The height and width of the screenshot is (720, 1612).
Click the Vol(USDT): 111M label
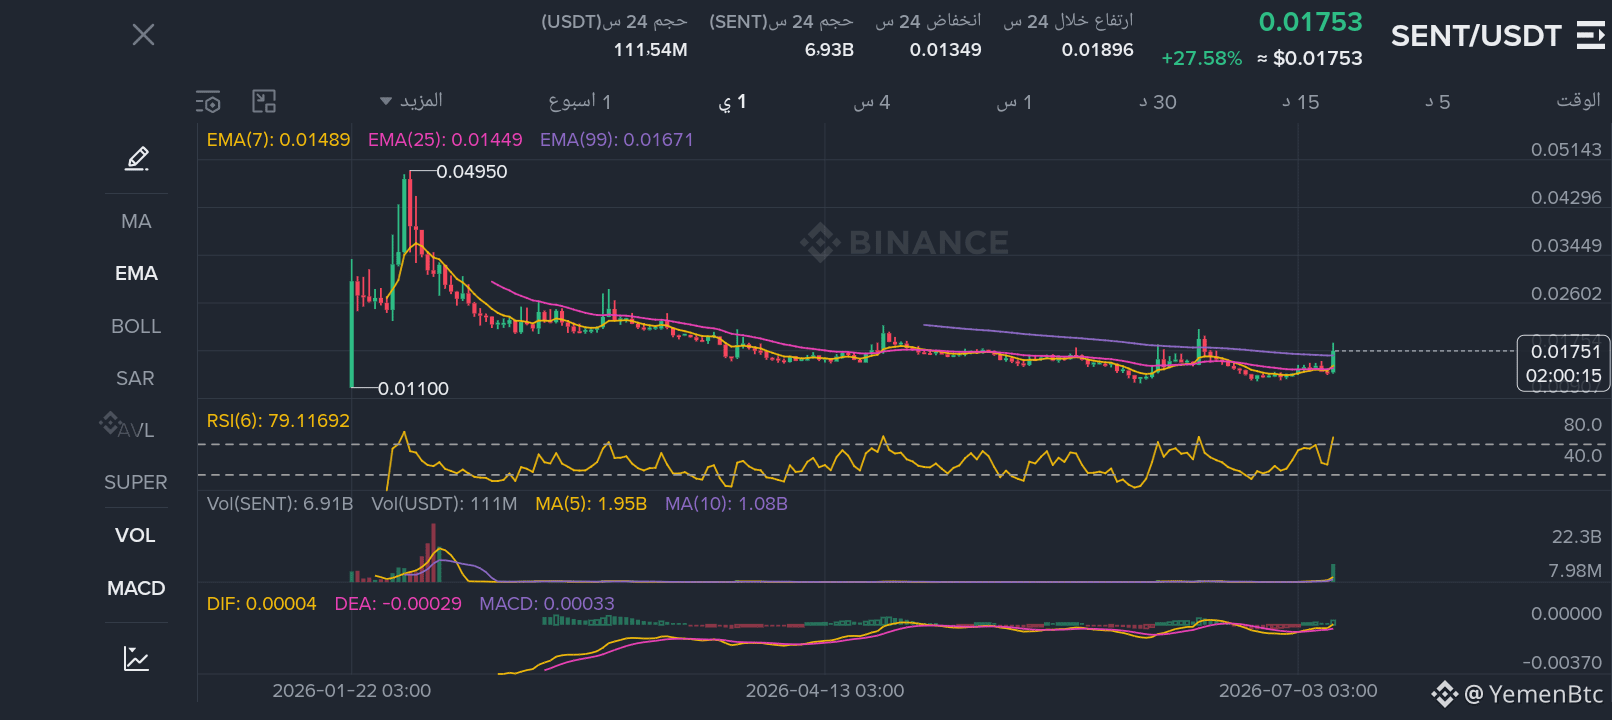point(444,504)
